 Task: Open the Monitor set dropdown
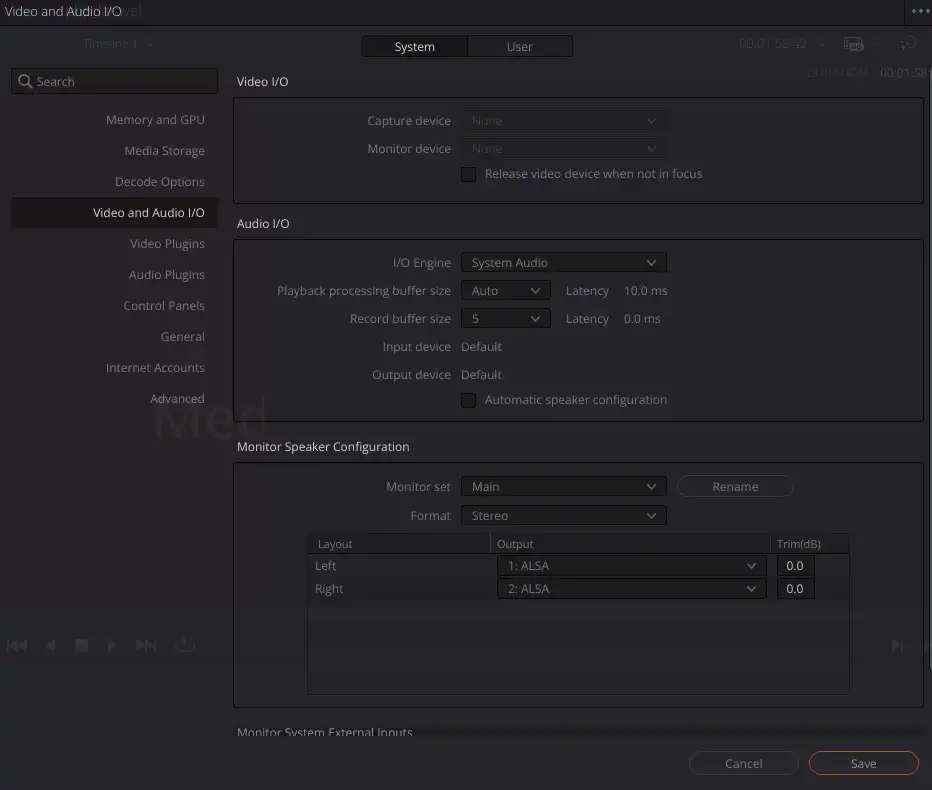point(563,487)
